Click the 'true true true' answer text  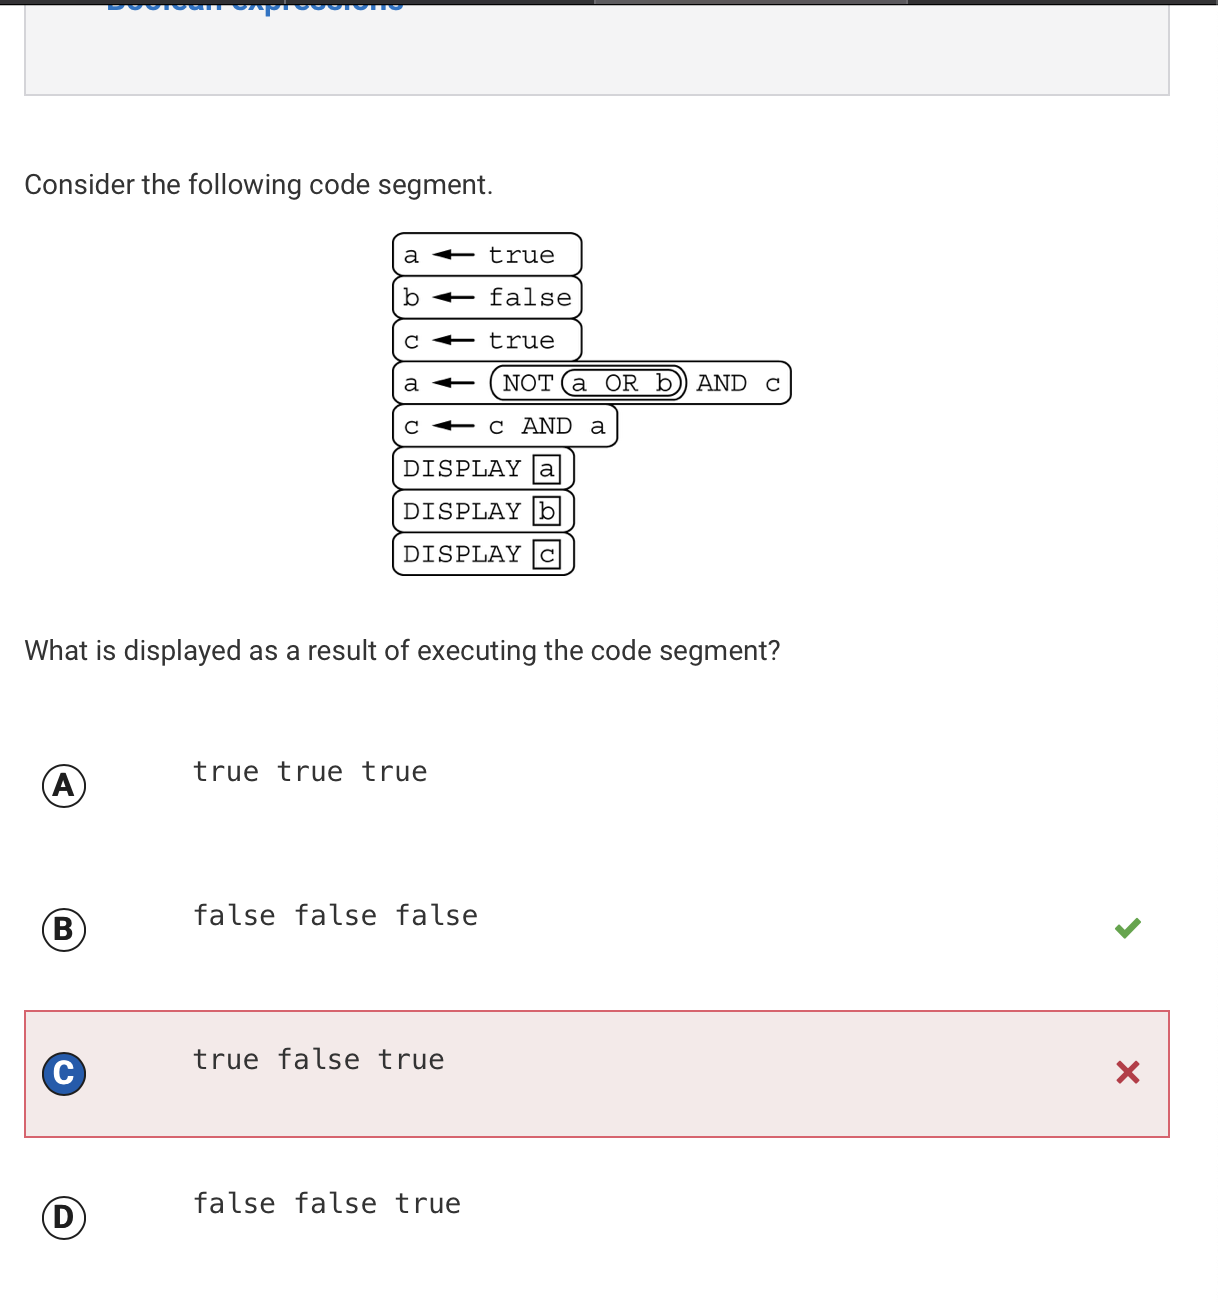click(x=310, y=772)
